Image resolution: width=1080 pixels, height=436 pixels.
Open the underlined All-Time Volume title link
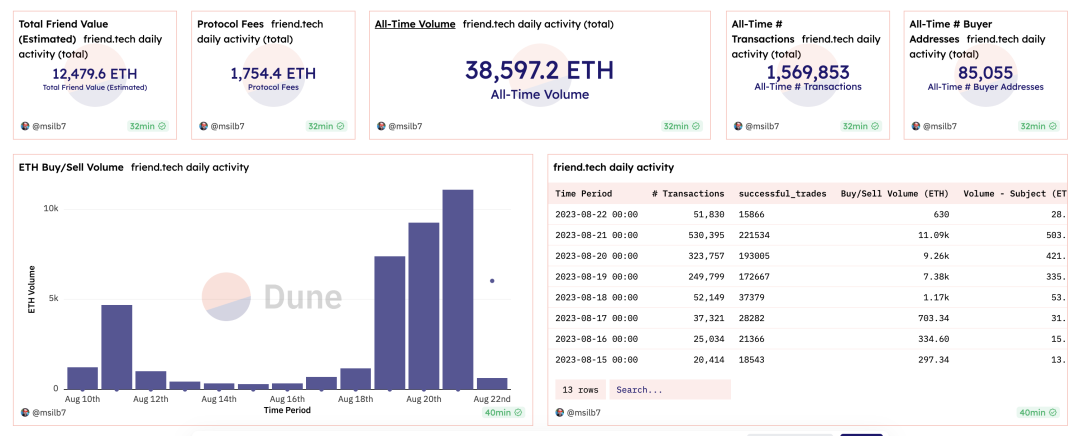(x=415, y=23)
